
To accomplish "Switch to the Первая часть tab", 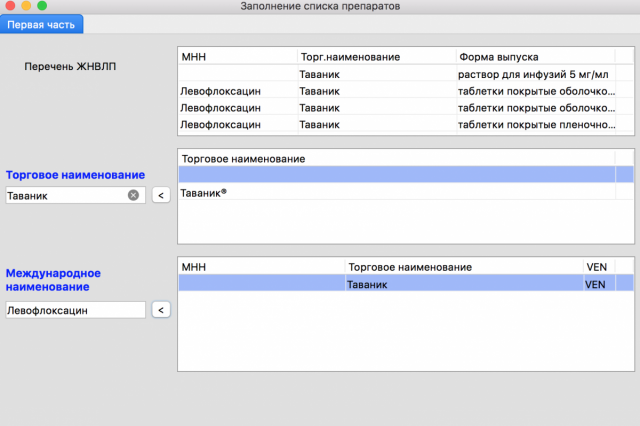I will 41,24.
